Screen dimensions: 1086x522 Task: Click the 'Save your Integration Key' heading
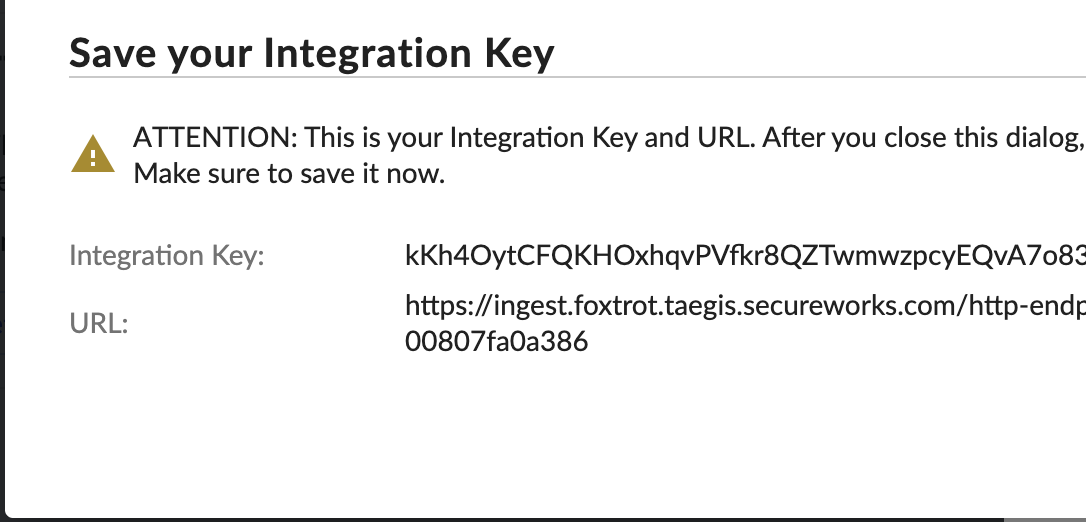pyautogui.click(x=312, y=53)
